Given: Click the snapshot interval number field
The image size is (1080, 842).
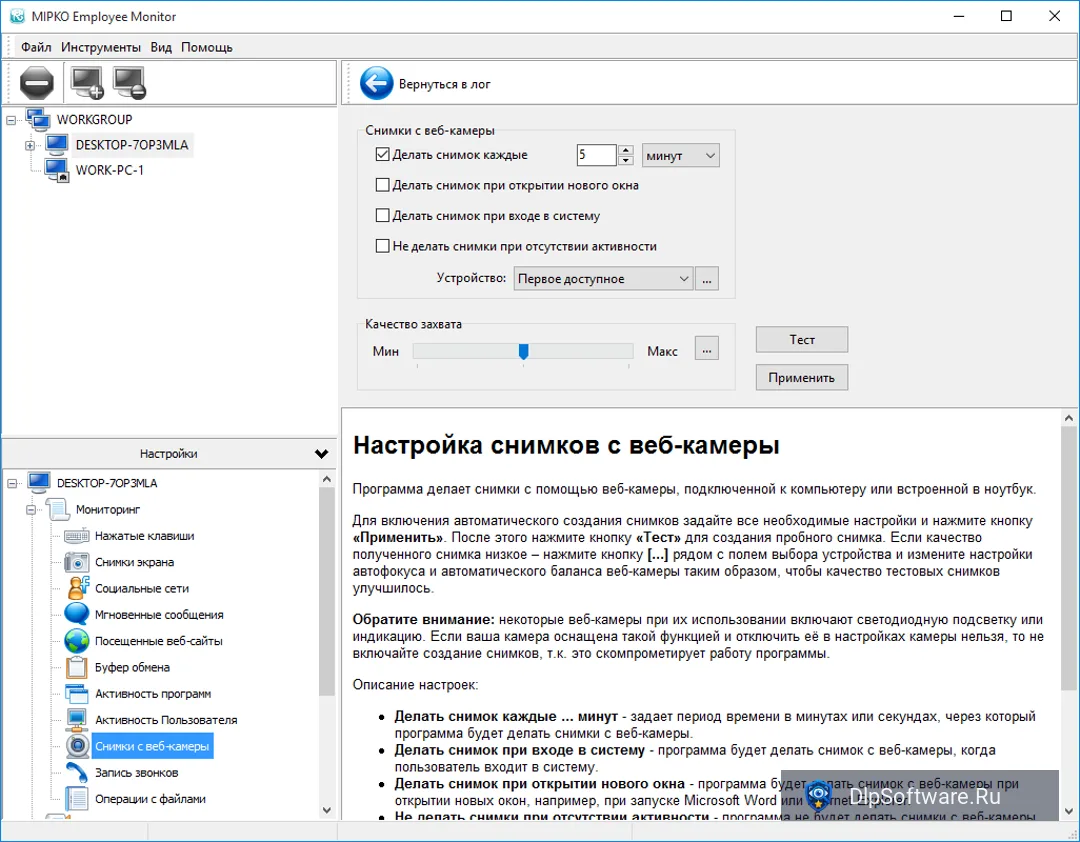Looking at the screenshot, I should (596, 155).
